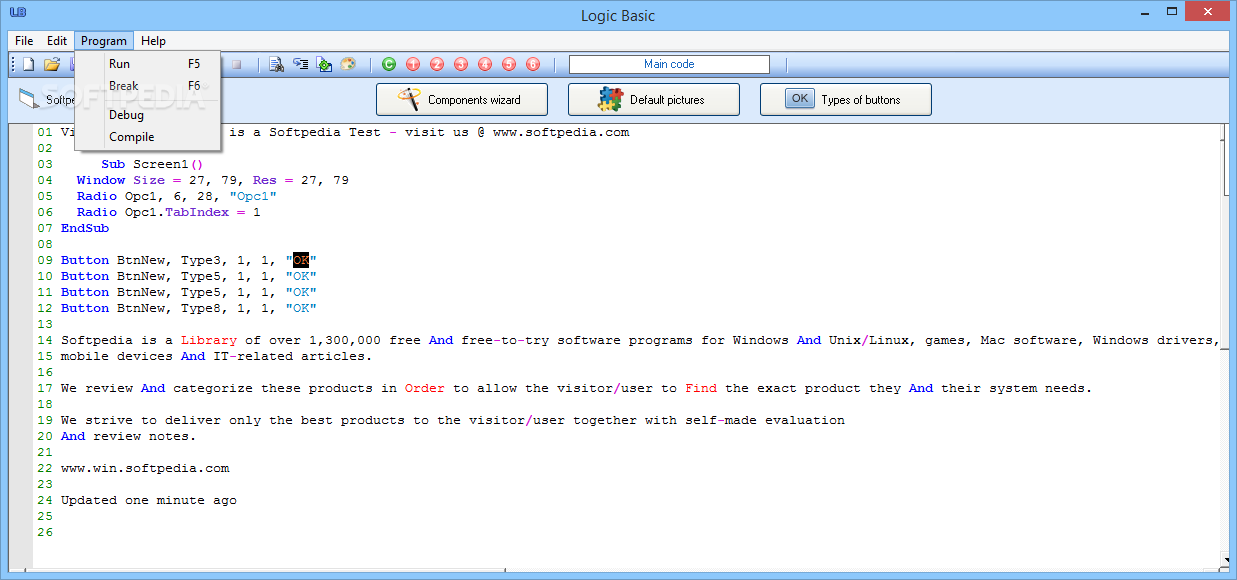Screen dimensions: 1237x580
Task: Click Type8 in line 12
Action: (201, 308)
